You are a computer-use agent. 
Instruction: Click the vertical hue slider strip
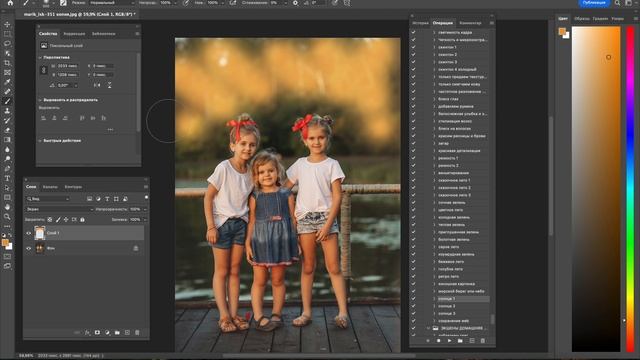[x=630, y=189]
